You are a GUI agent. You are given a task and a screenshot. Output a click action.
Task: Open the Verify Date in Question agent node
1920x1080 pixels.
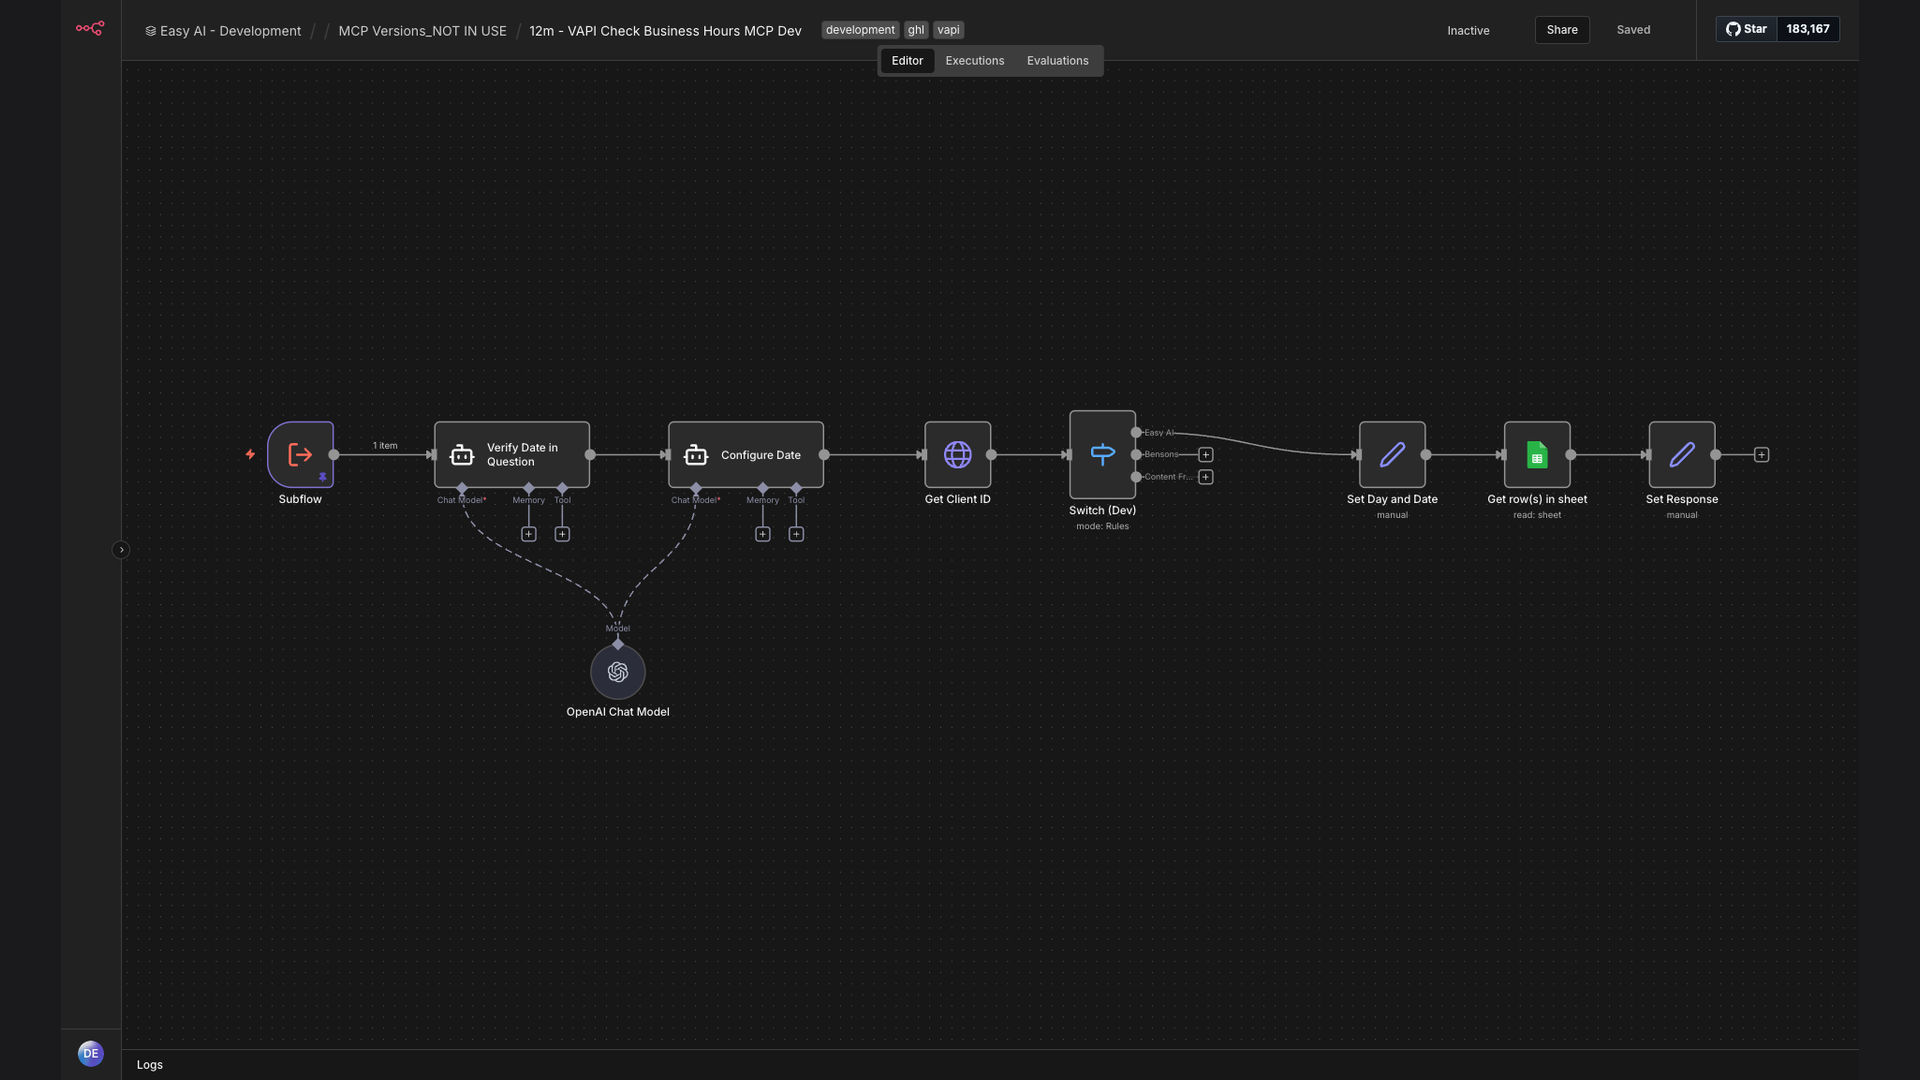(x=512, y=455)
